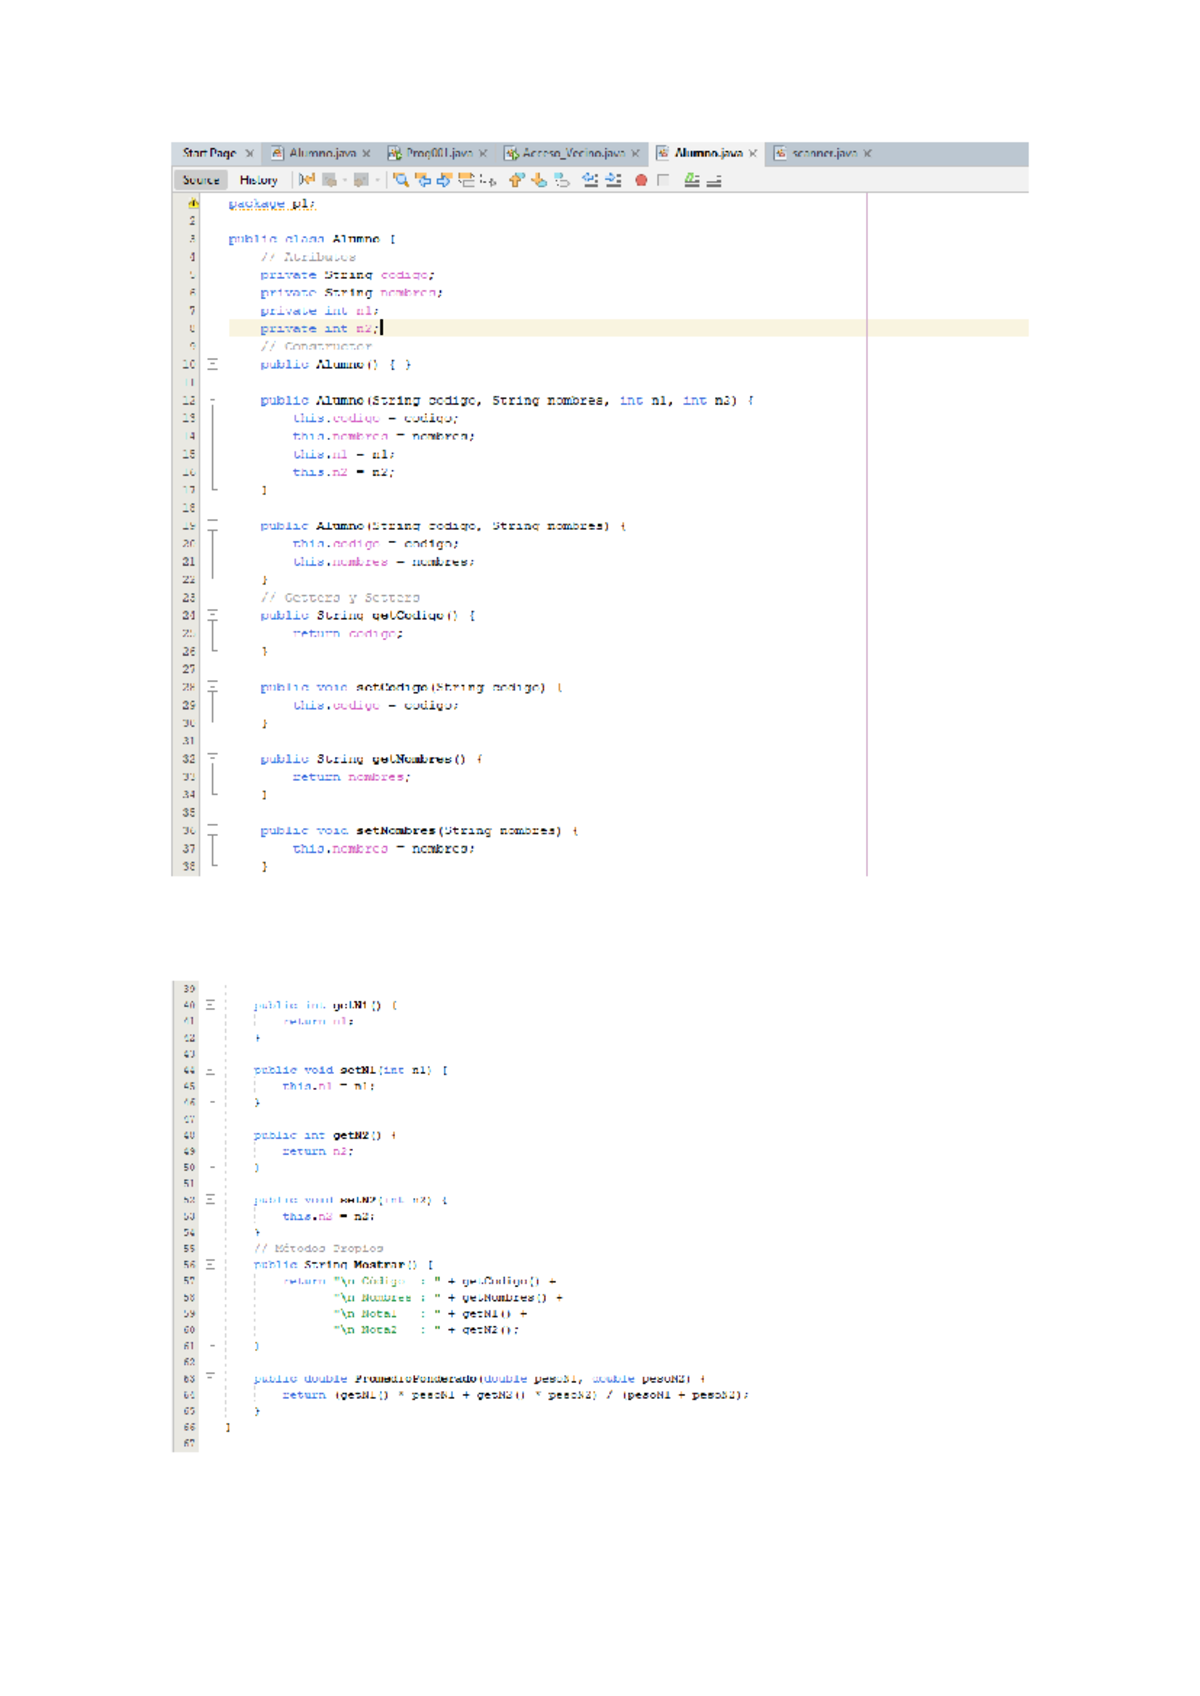Toggle rectangular selection mode
Image resolution: width=1200 pixels, height=1696 pixels.
click(x=489, y=180)
